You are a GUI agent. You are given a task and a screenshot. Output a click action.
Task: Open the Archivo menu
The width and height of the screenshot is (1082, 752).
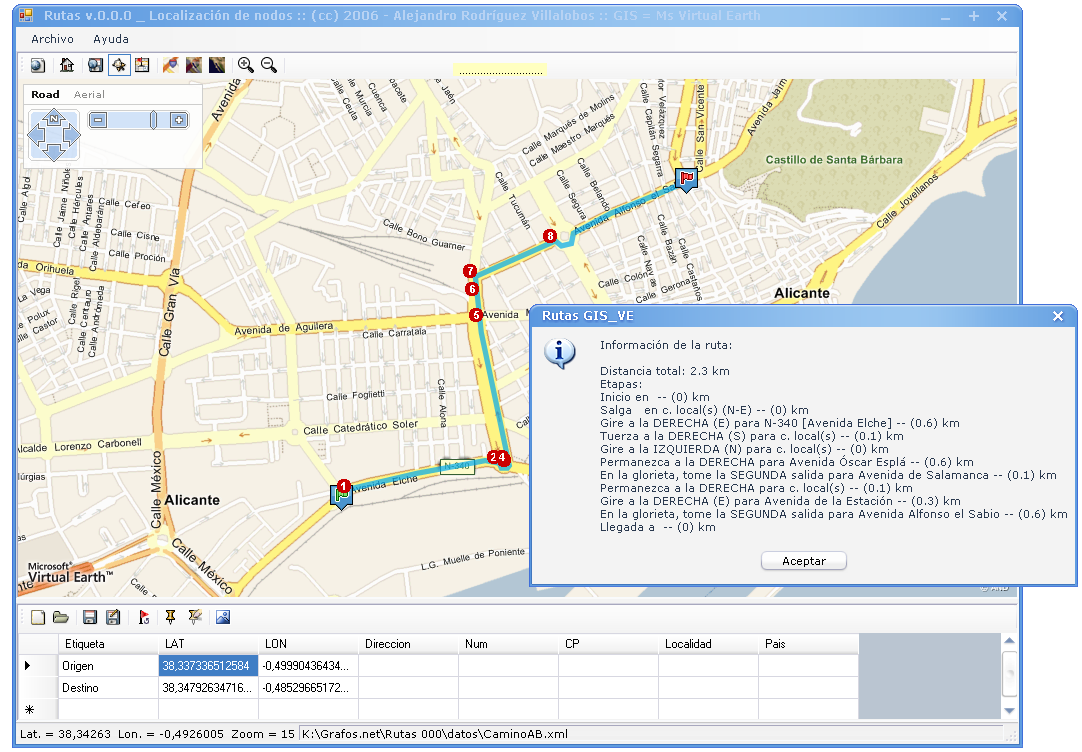pyautogui.click(x=52, y=39)
